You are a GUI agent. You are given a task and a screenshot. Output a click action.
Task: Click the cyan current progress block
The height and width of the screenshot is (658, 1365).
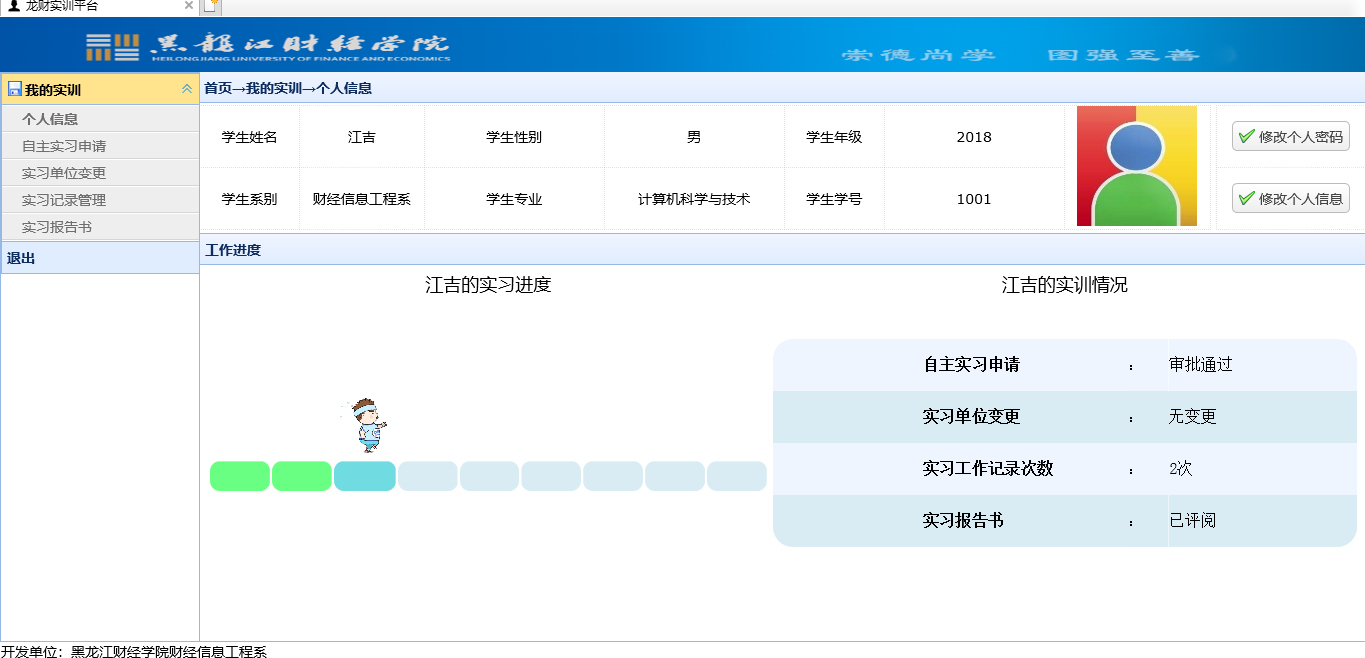click(x=364, y=476)
